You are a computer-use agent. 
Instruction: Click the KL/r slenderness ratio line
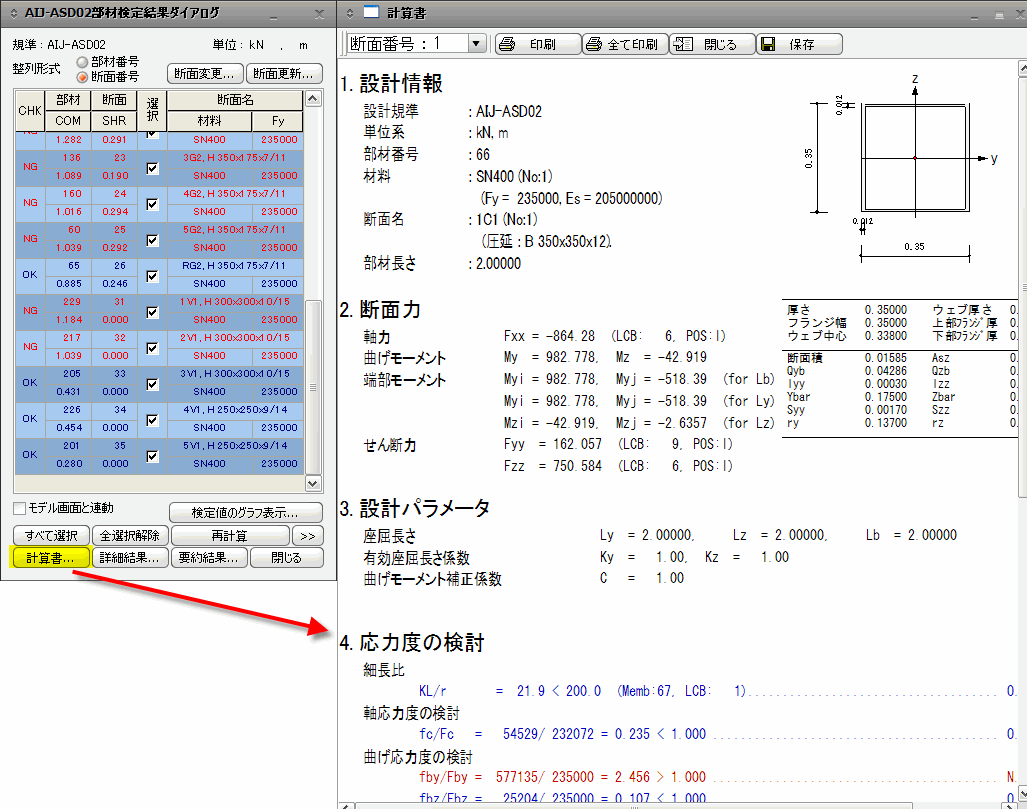(717, 691)
